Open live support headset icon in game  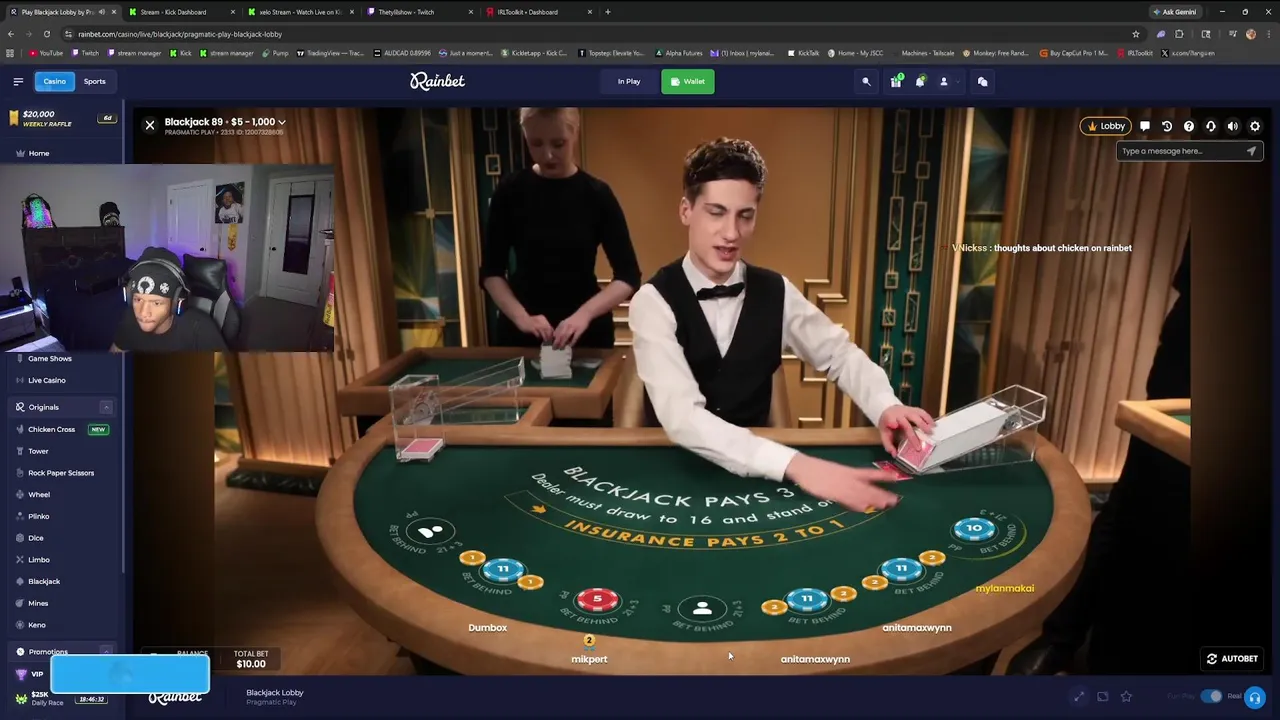(1211, 126)
